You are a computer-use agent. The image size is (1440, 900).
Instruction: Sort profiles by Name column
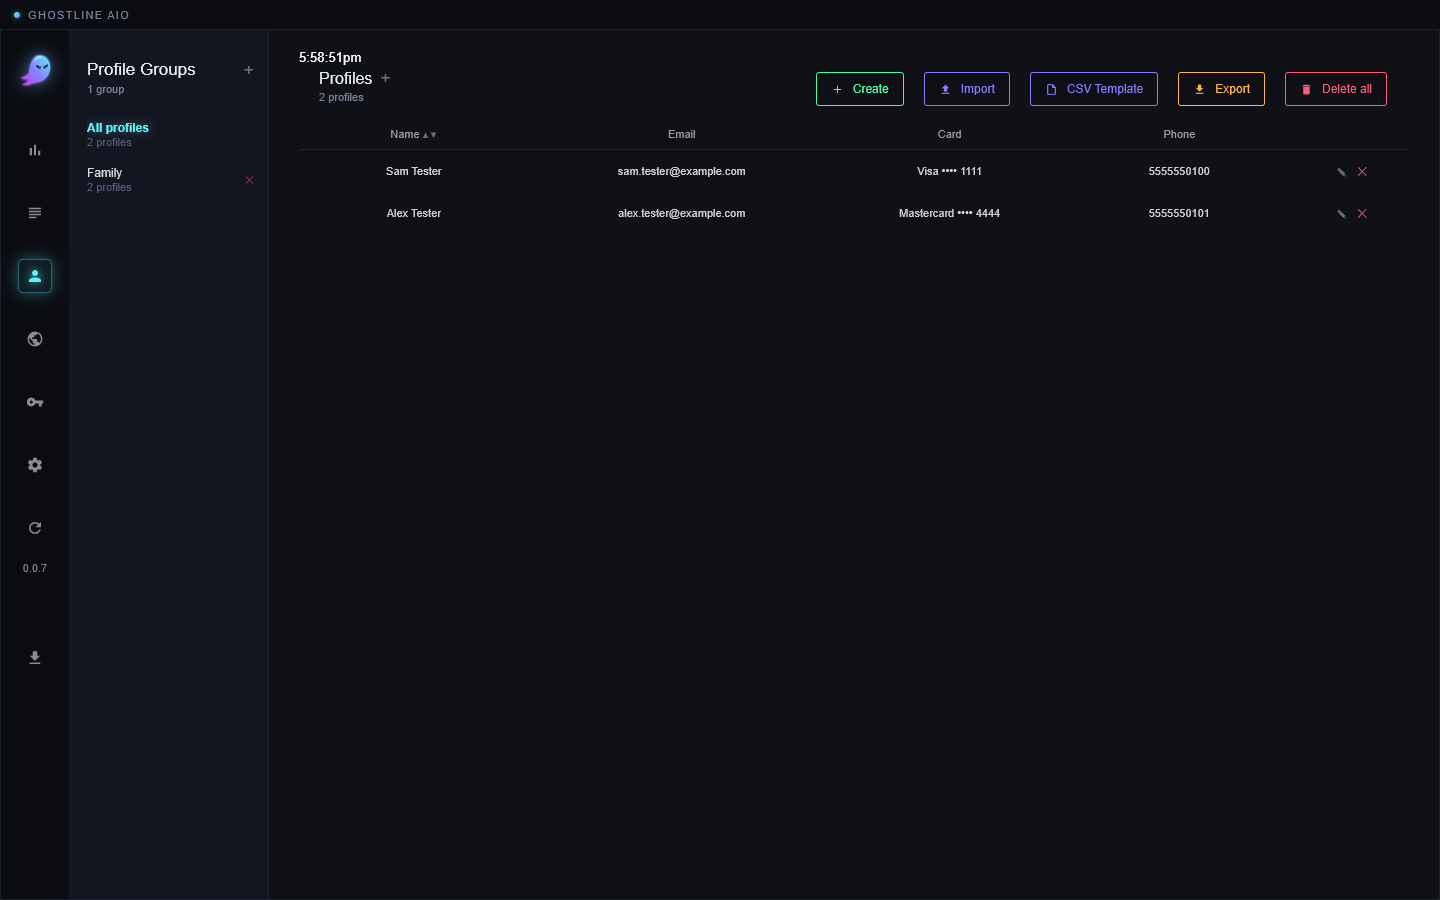[x=413, y=134]
